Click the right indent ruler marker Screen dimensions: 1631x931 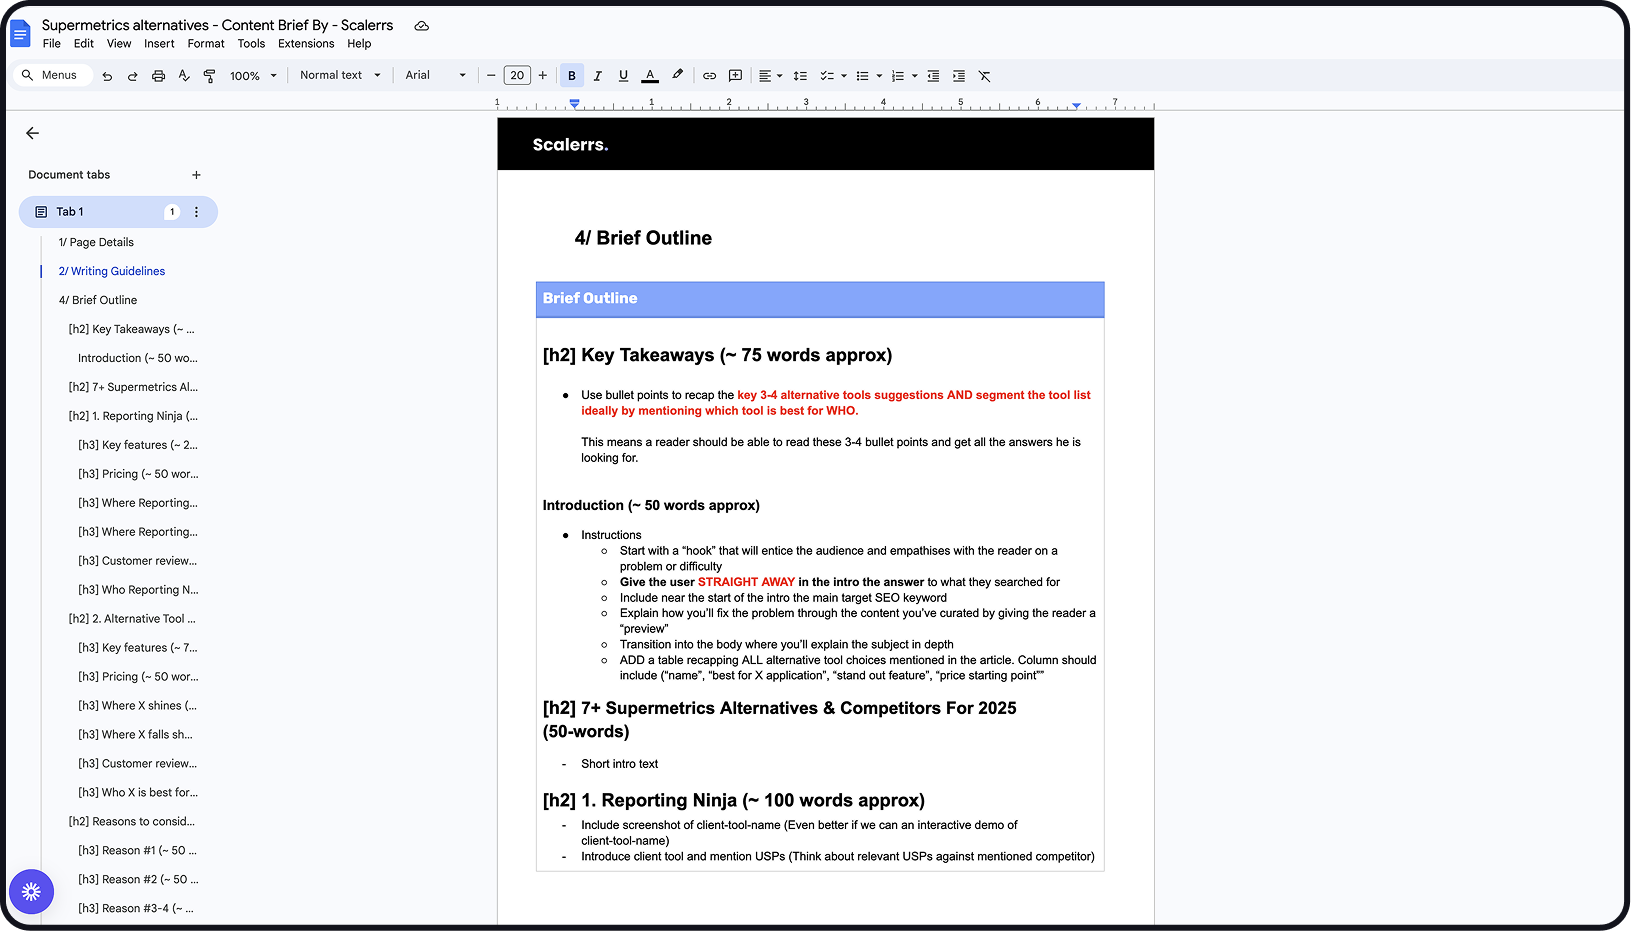coord(1076,105)
